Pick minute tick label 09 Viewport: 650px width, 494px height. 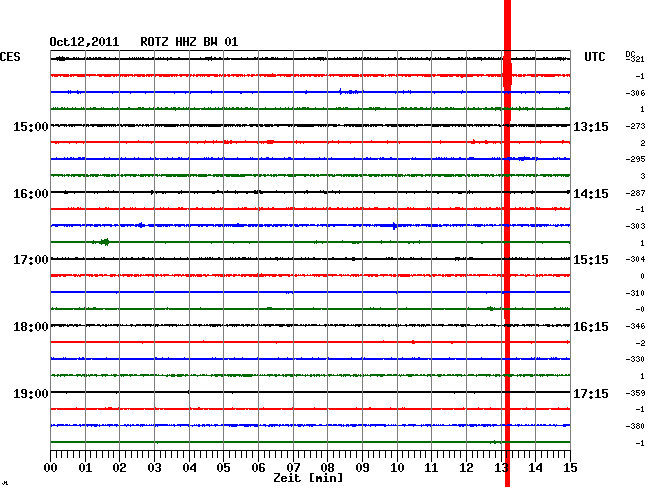(x=362, y=468)
